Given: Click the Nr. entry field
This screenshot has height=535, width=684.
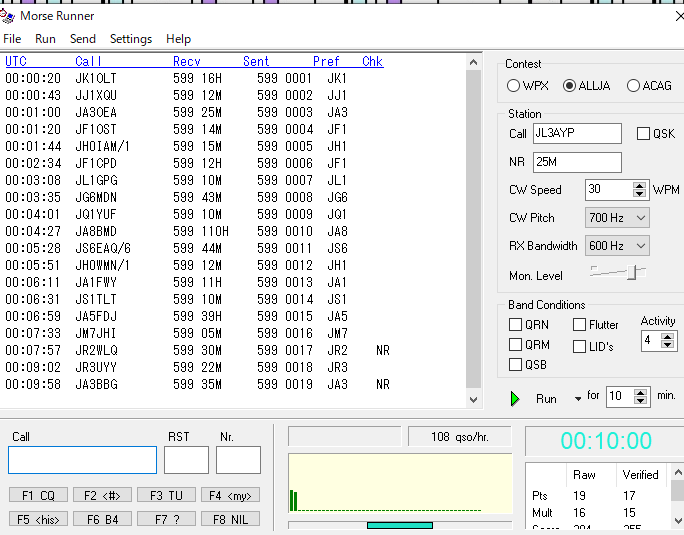Looking at the screenshot, I should [238, 460].
